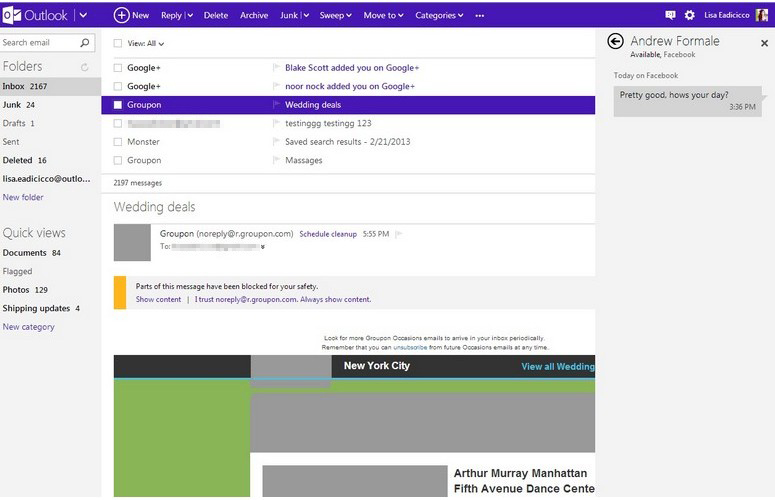Flag the noor nock added you message
Image resolution: width=775 pixels, height=500 pixels.
[276, 86]
